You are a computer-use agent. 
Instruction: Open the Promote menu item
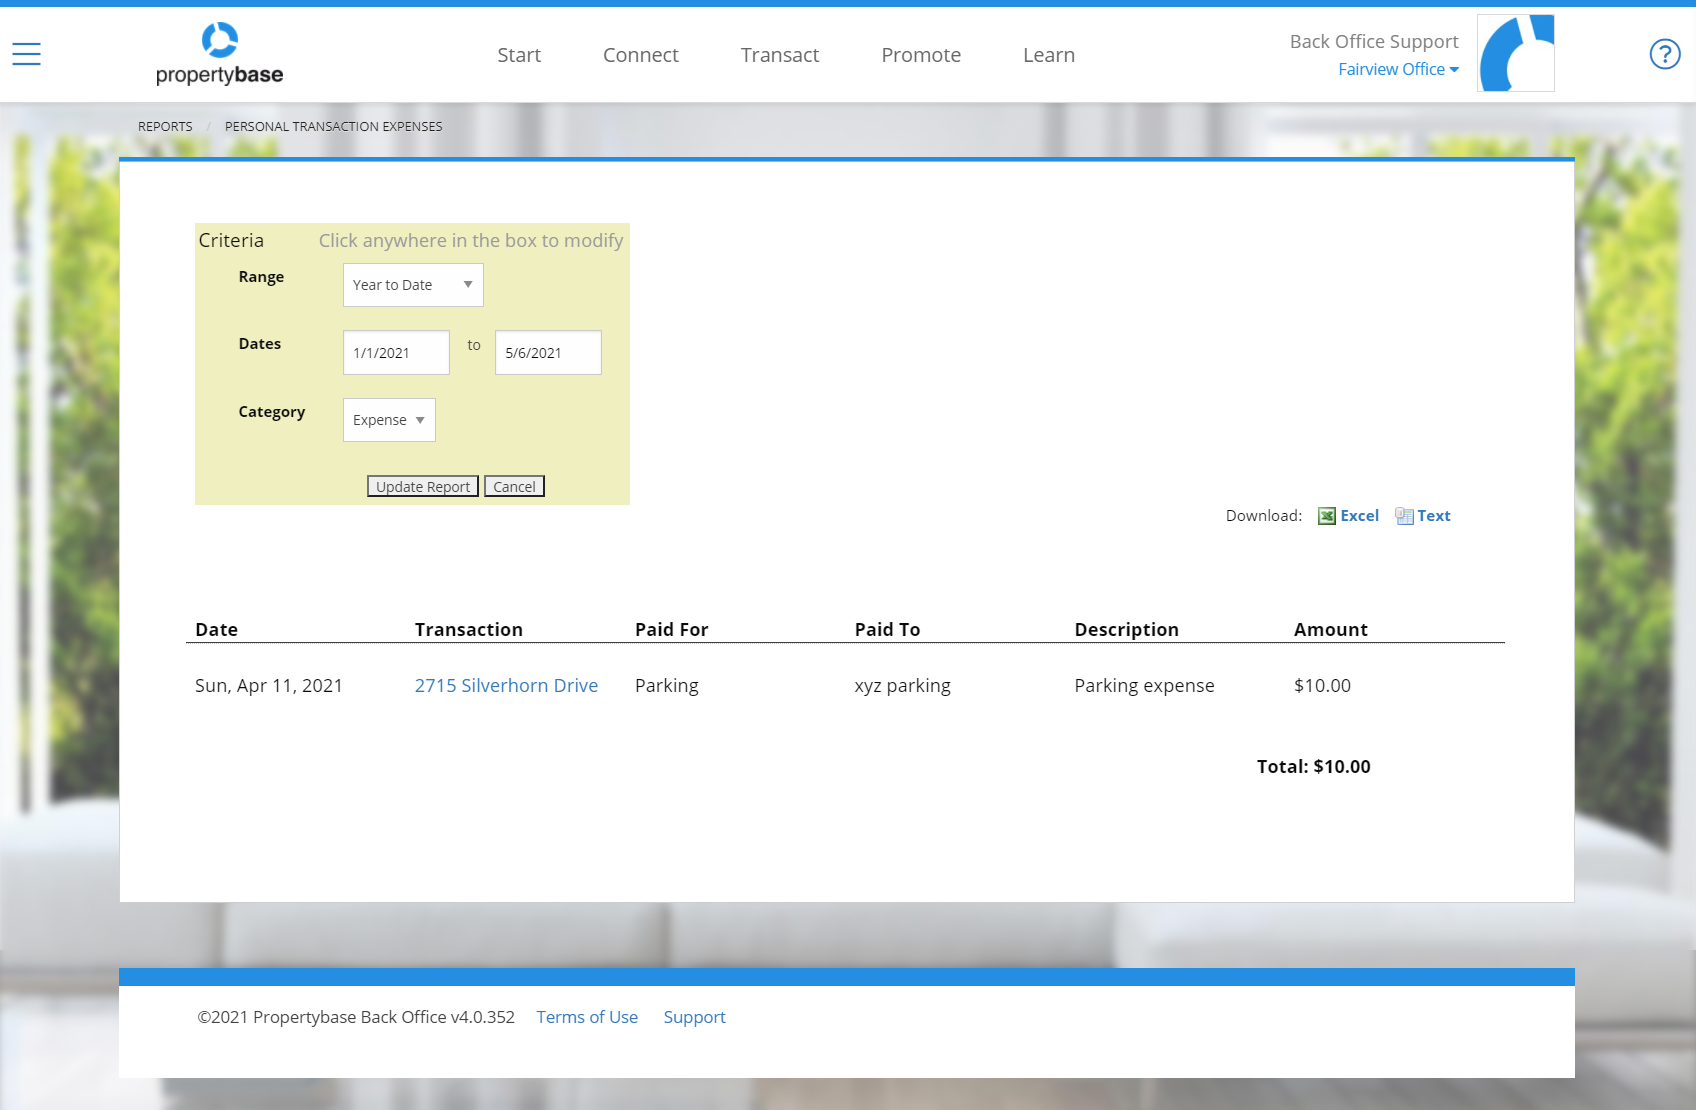(x=920, y=55)
